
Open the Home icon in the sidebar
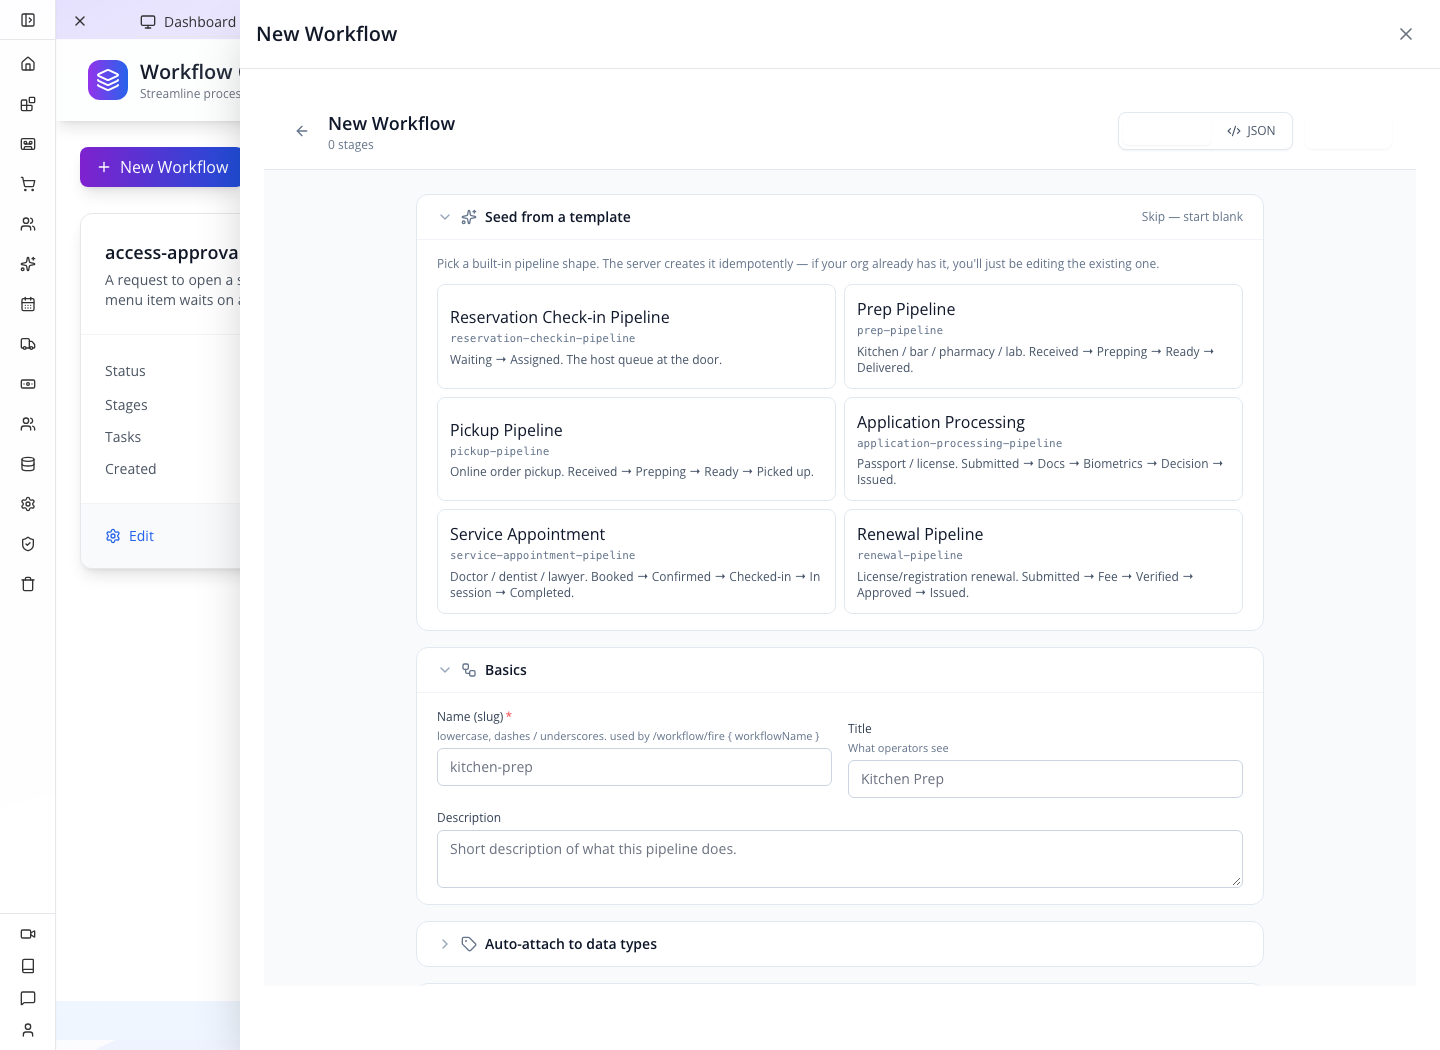pyautogui.click(x=28, y=64)
